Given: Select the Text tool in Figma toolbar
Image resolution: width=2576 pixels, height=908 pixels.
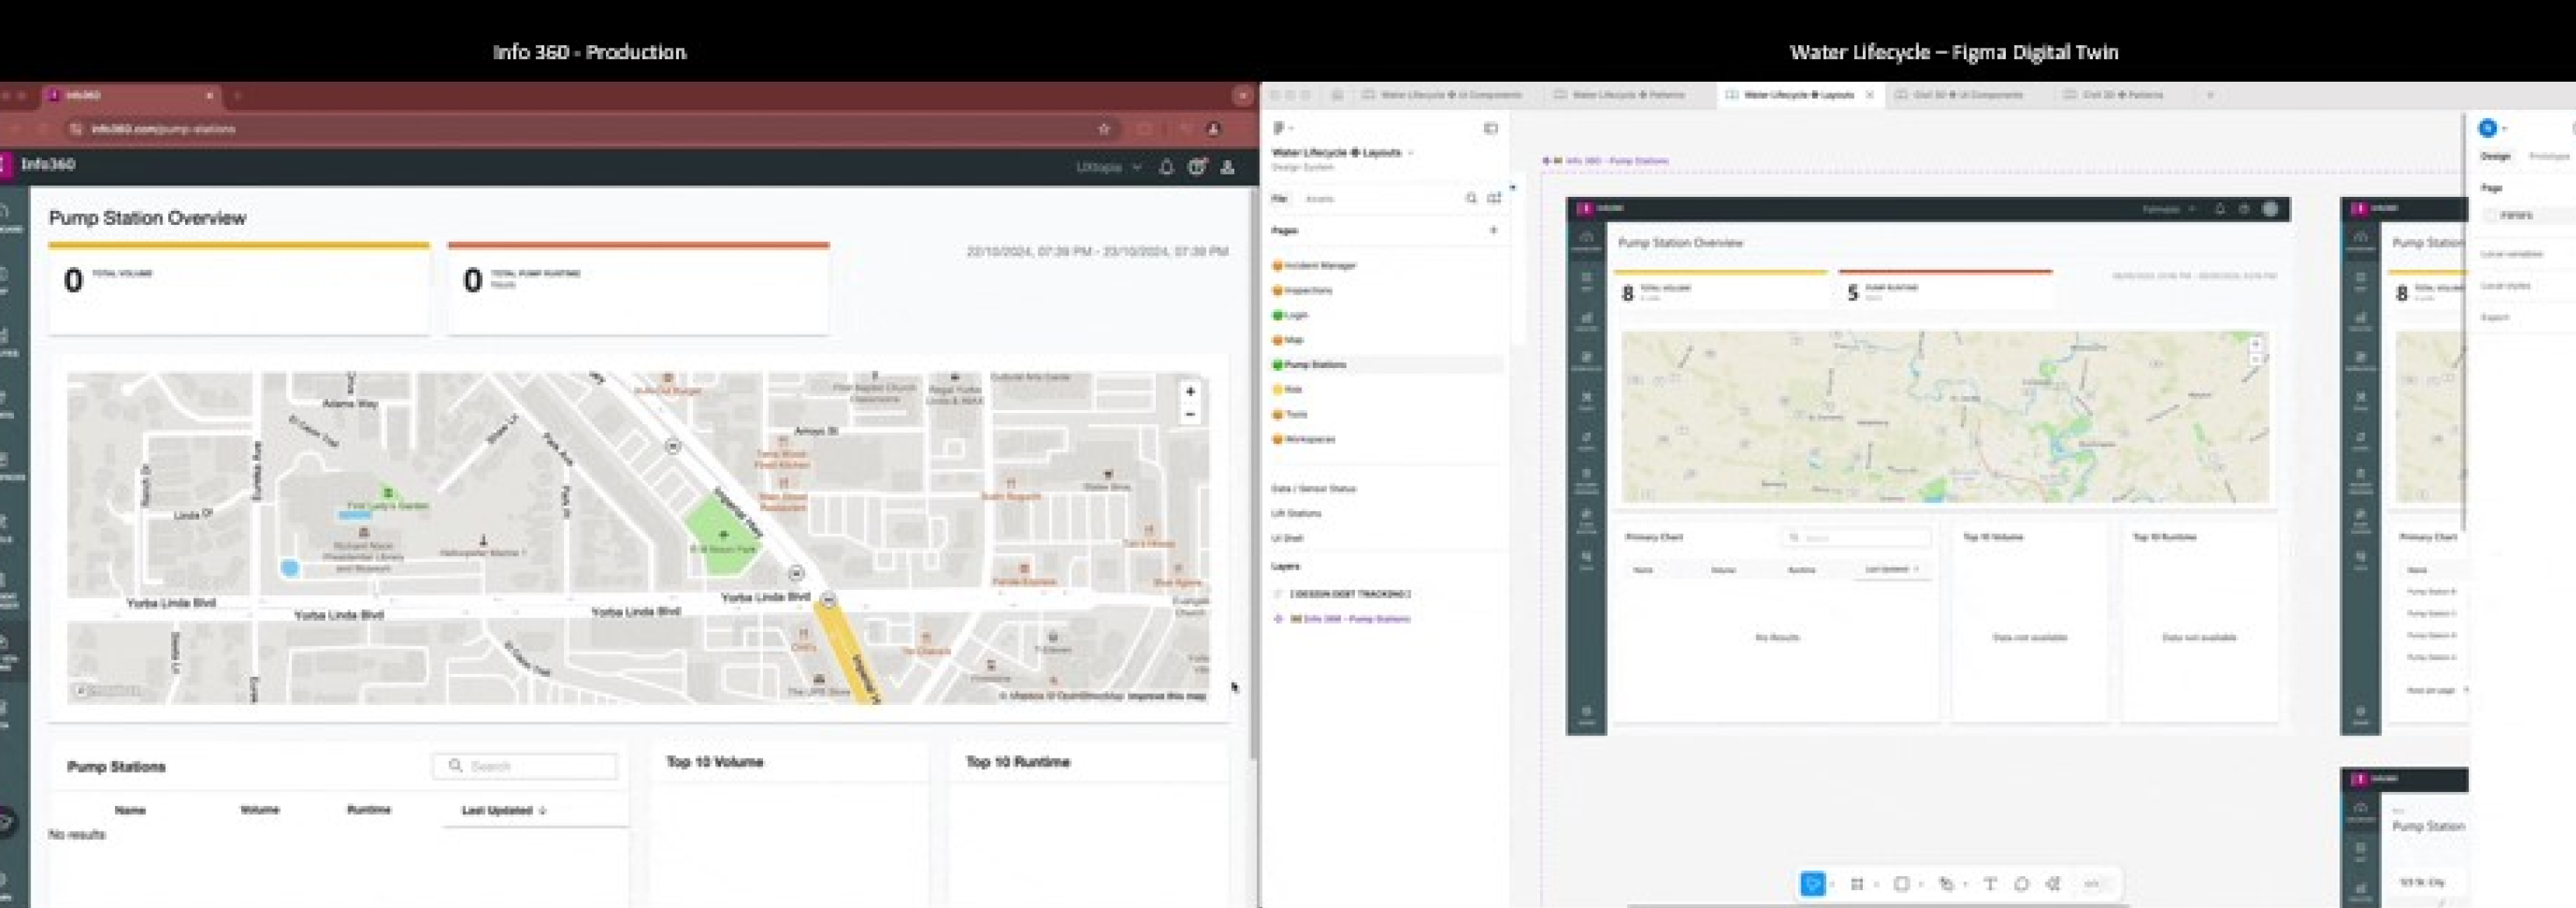Looking at the screenshot, I should tap(1990, 884).
